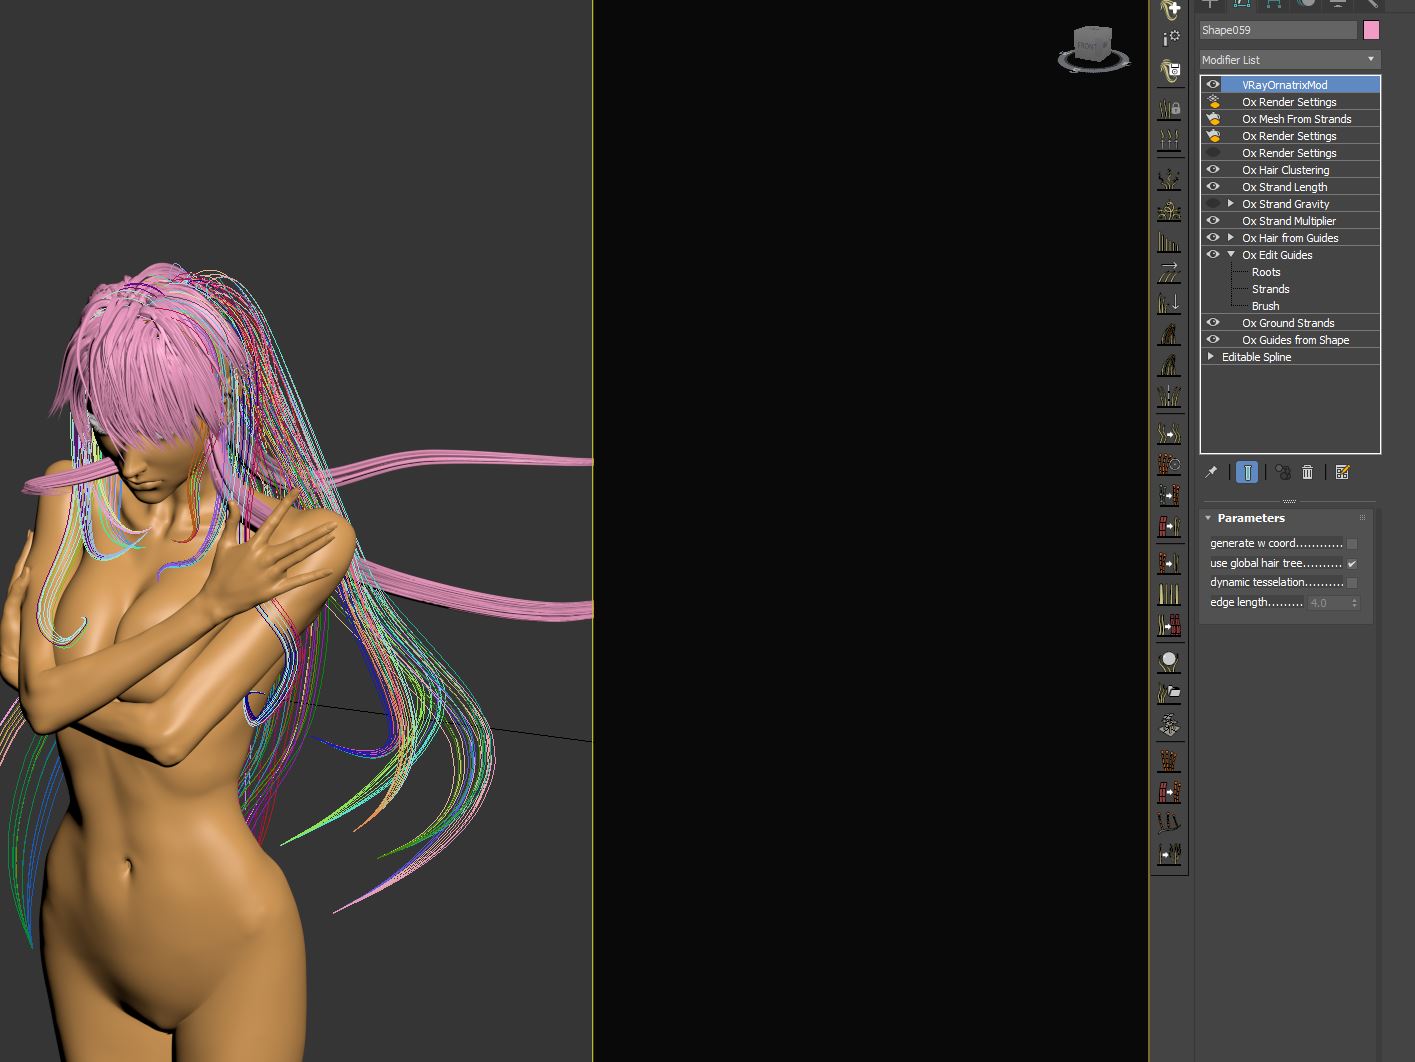
Task: Click the Pin Stack pushpin icon
Action: tap(1211, 472)
